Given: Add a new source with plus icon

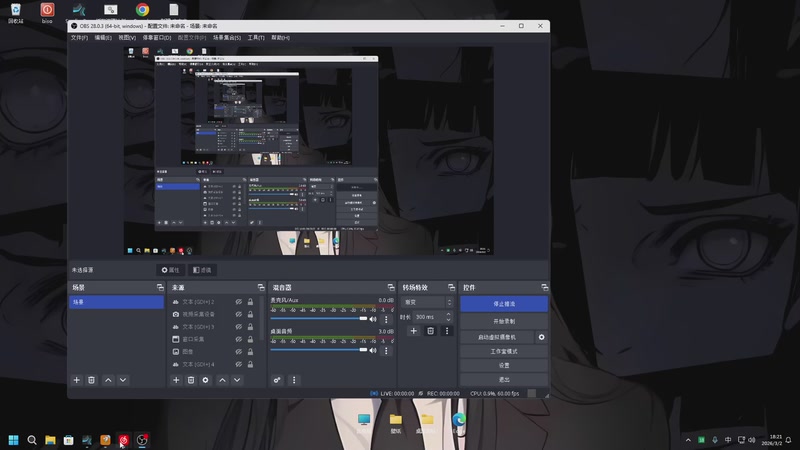Looking at the screenshot, I should point(176,380).
